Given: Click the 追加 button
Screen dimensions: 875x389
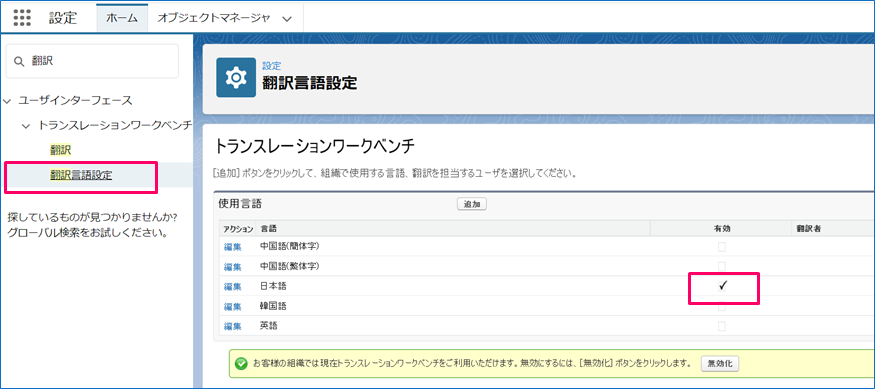Looking at the screenshot, I should click(x=472, y=204).
